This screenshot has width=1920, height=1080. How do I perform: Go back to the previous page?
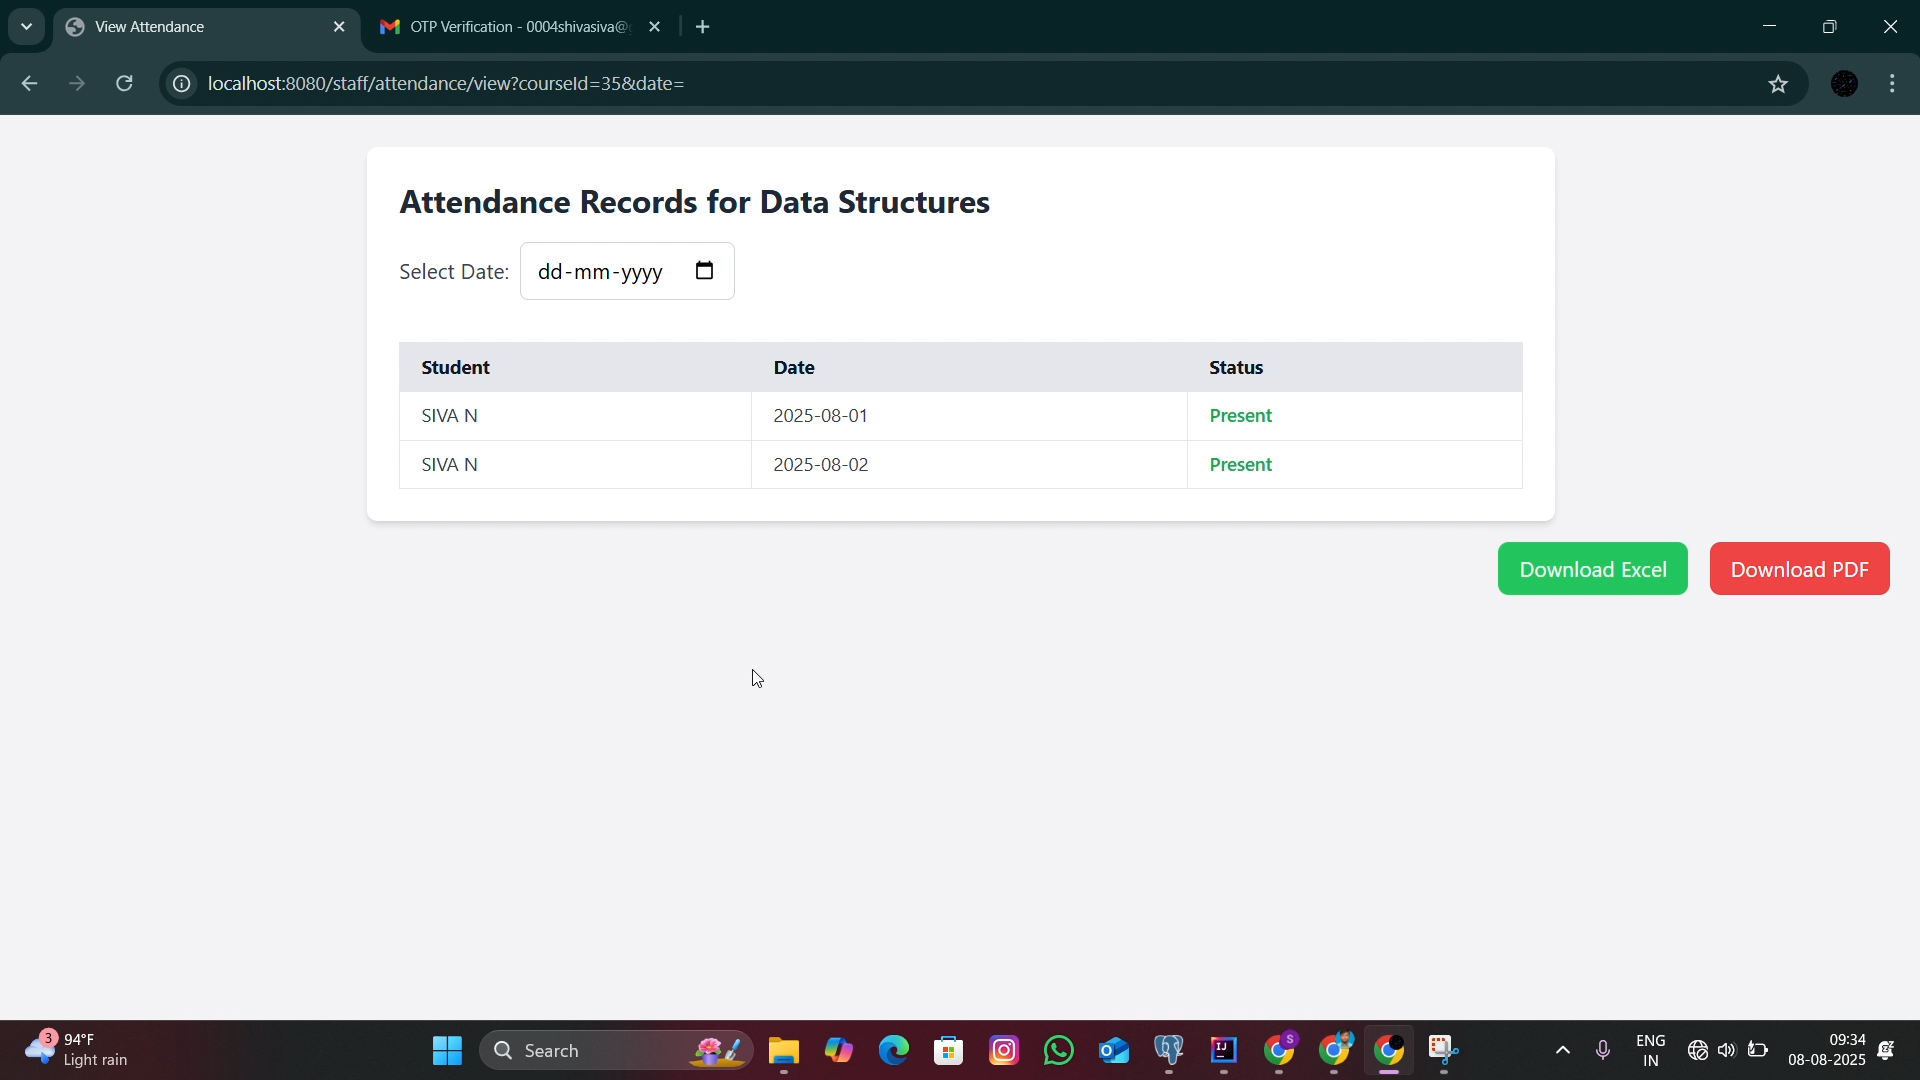pyautogui.click(x=29, y=84)
